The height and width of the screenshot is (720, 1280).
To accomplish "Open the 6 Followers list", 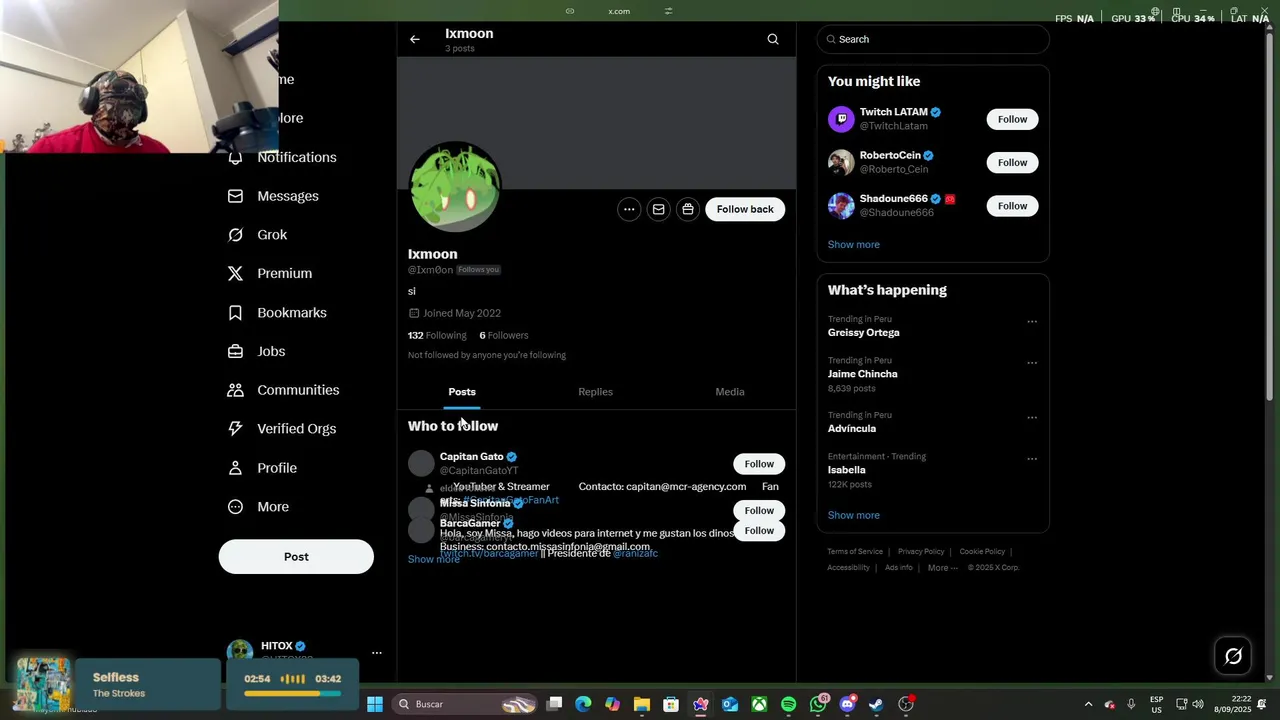I will point(504,335).
